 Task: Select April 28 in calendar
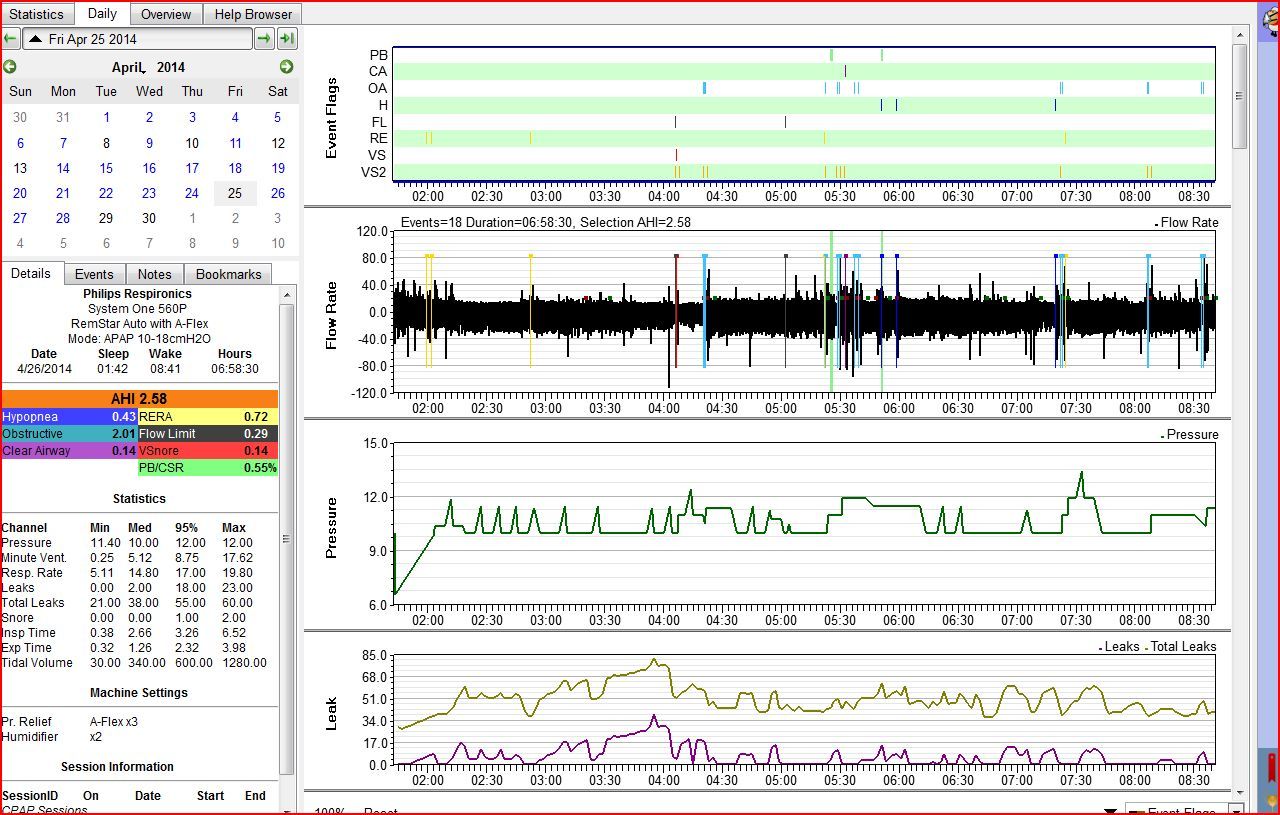pyautogui.click(x=63, y=218)
